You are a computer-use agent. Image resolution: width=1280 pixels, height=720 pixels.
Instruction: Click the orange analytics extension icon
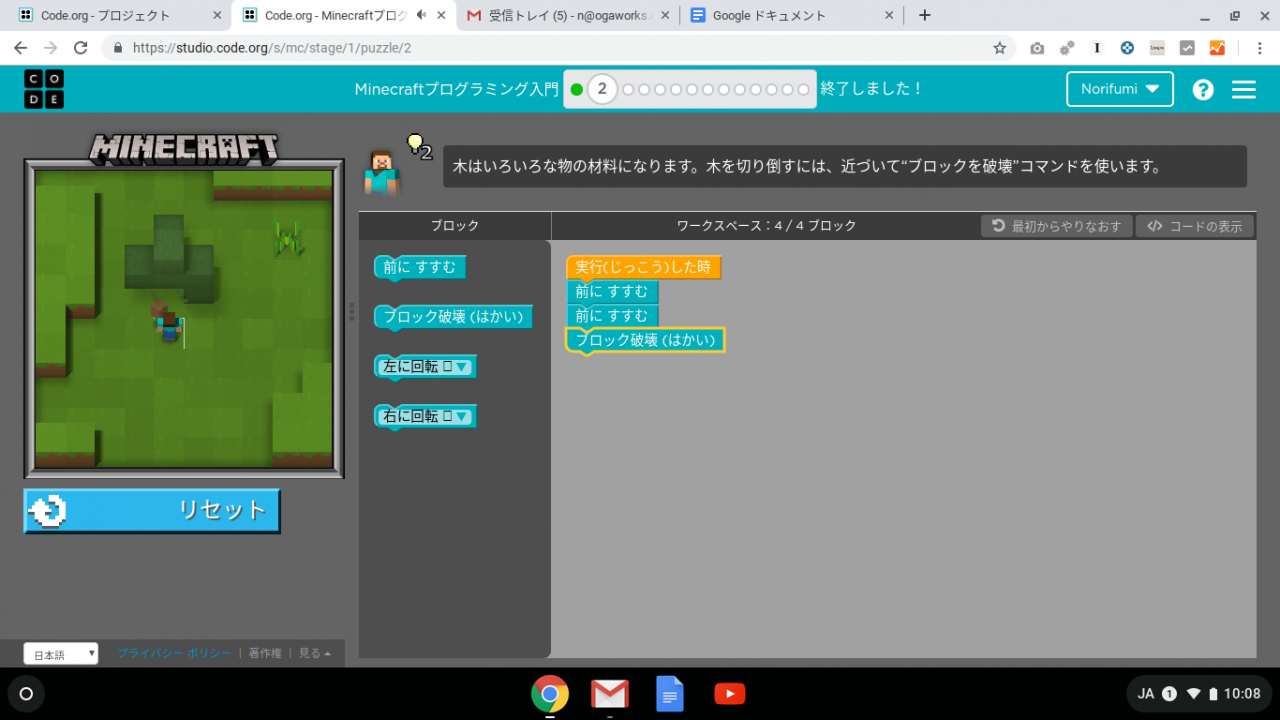tap(1217, 48)
